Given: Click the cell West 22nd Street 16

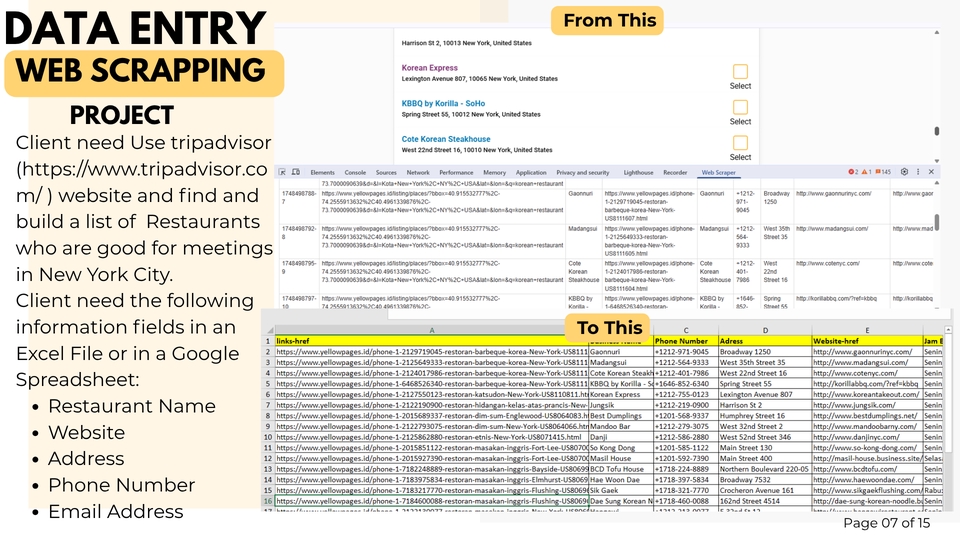Looking at the screenshot, I should click(765, 373).
